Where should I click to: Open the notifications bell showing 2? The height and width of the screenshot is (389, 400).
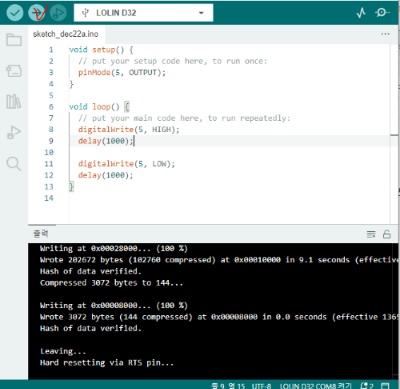tap(367, 385)
